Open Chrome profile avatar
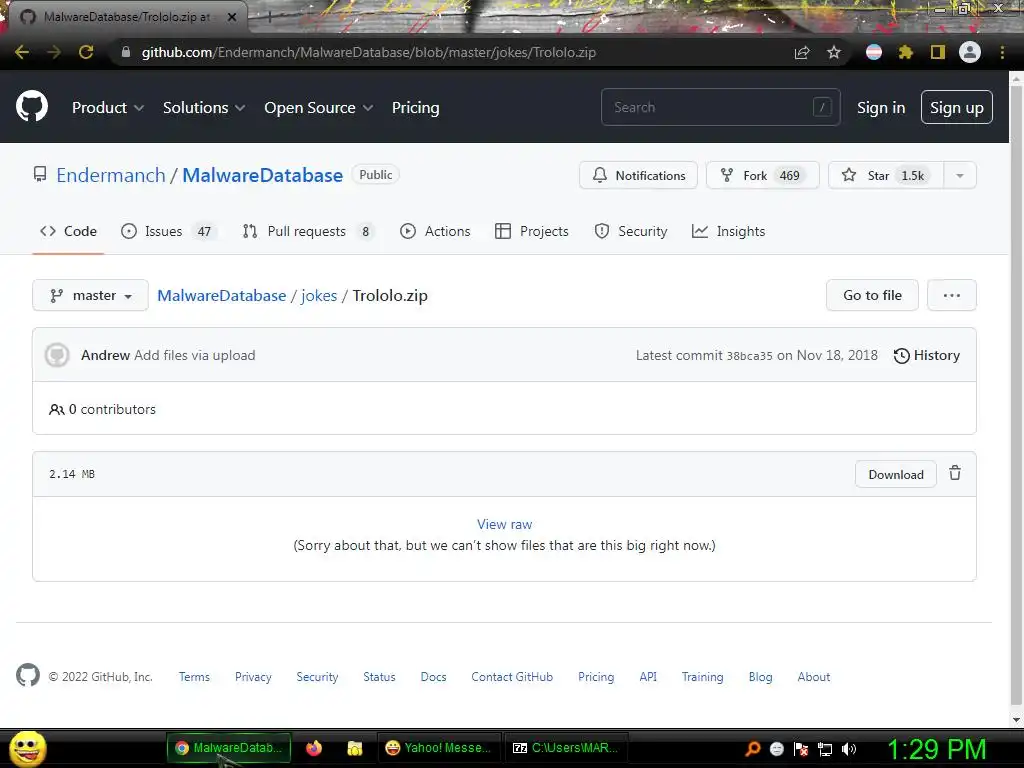1024x768 pixels. point(970,52)
